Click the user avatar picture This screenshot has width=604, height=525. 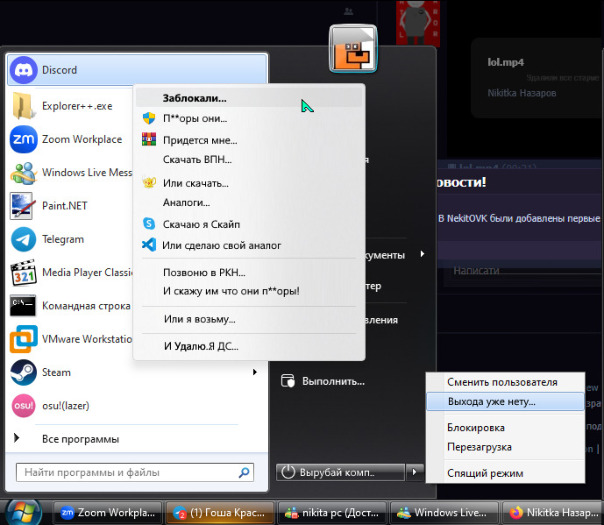pos(353,49)
